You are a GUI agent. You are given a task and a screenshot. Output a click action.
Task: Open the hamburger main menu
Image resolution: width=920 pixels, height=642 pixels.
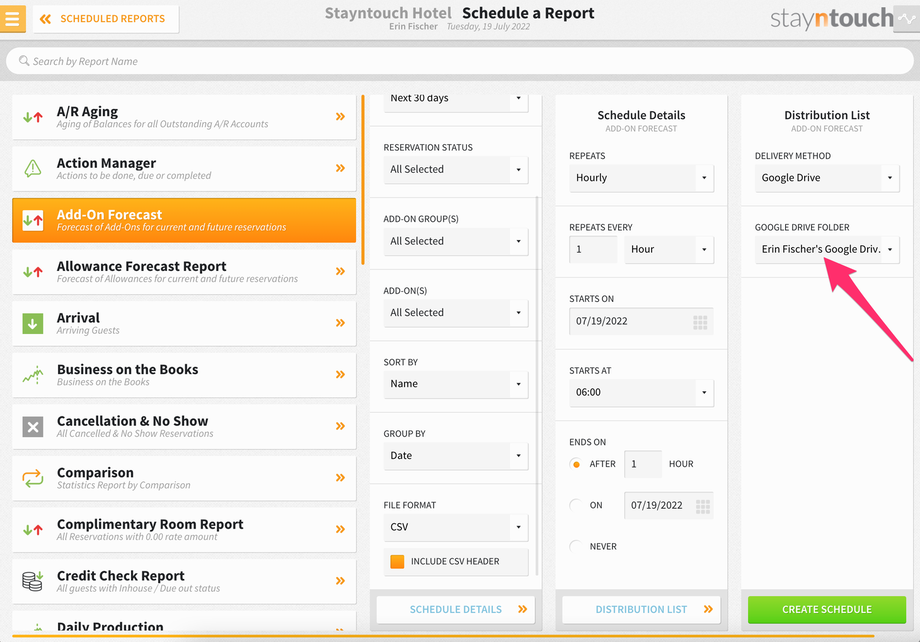point(12,19)
